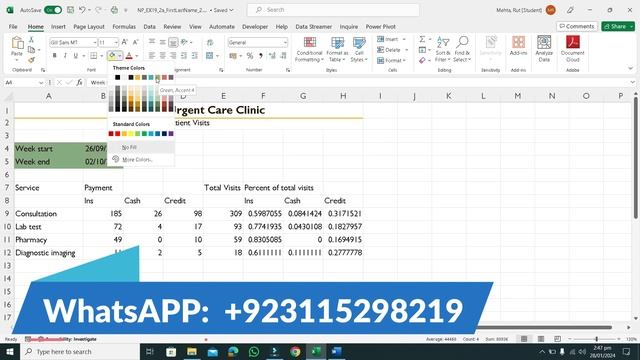Click the Accounting Number Format icon

[233, 56]
